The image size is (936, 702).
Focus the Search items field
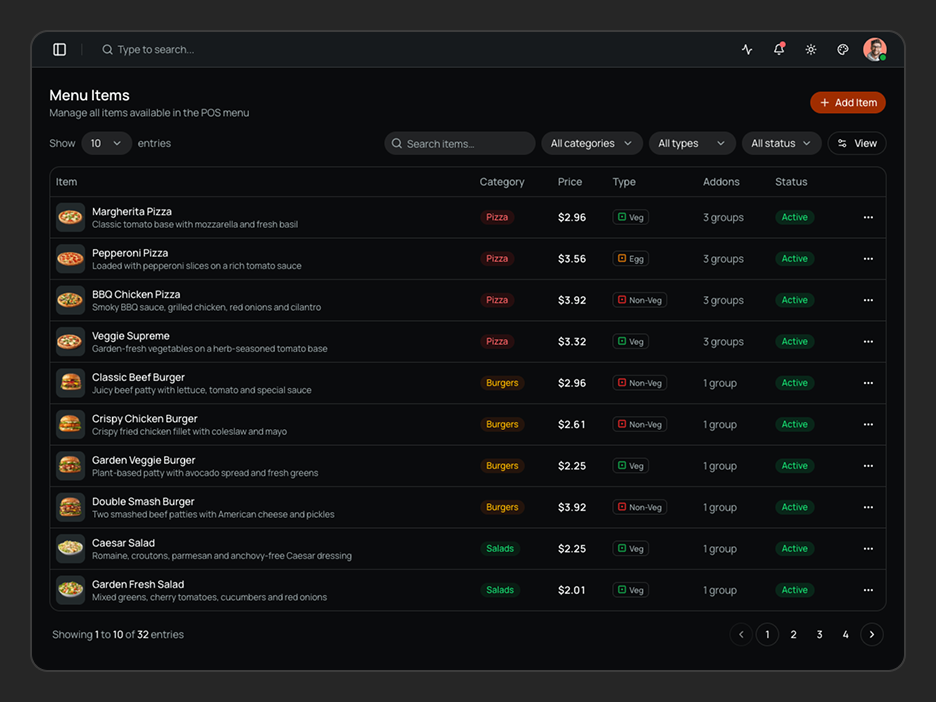[460, 143]
